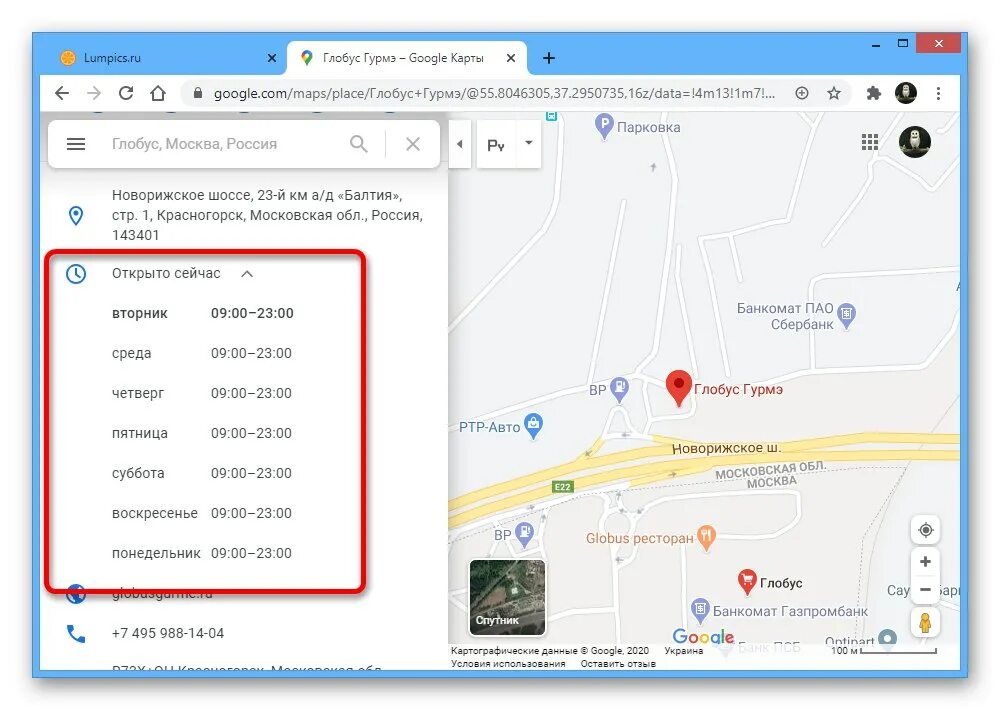Expand the input tools dropdown arrow
Viewport: 1000px width, 710px height.
click(x=529, y=143)
